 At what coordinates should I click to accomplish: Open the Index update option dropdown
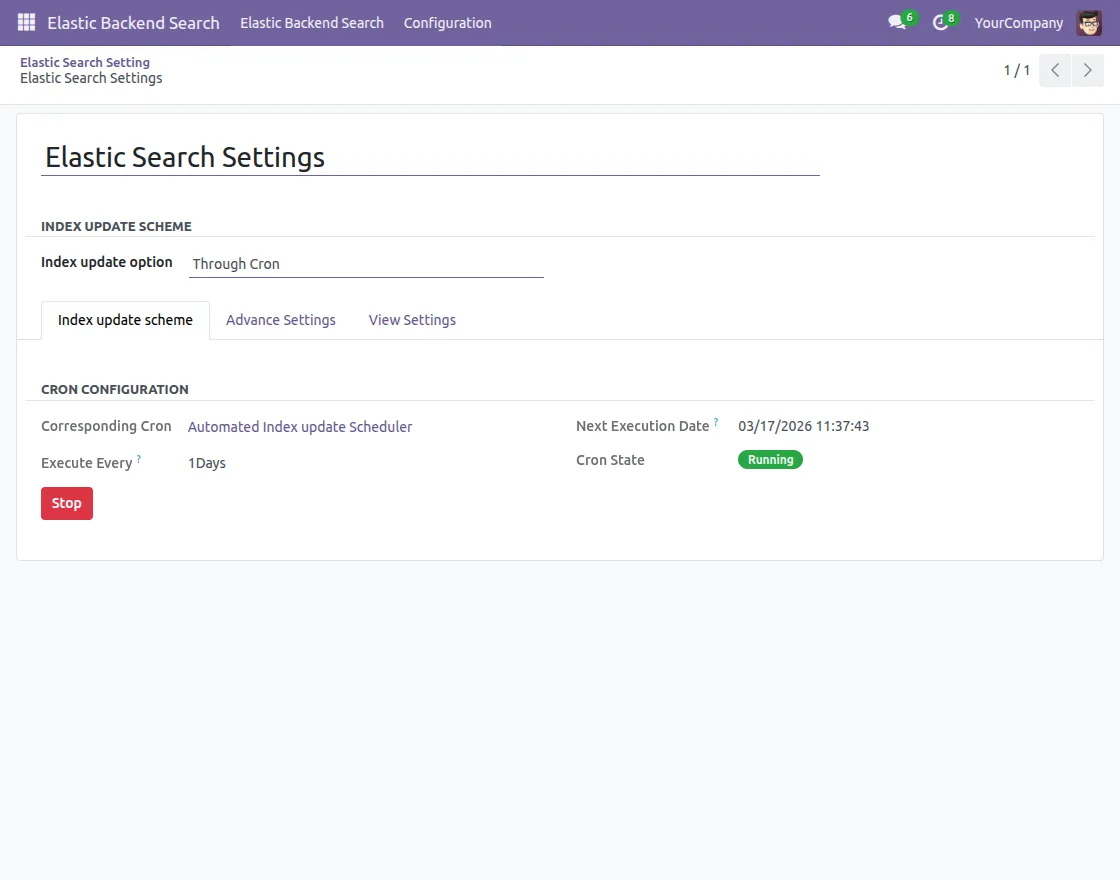366,263
